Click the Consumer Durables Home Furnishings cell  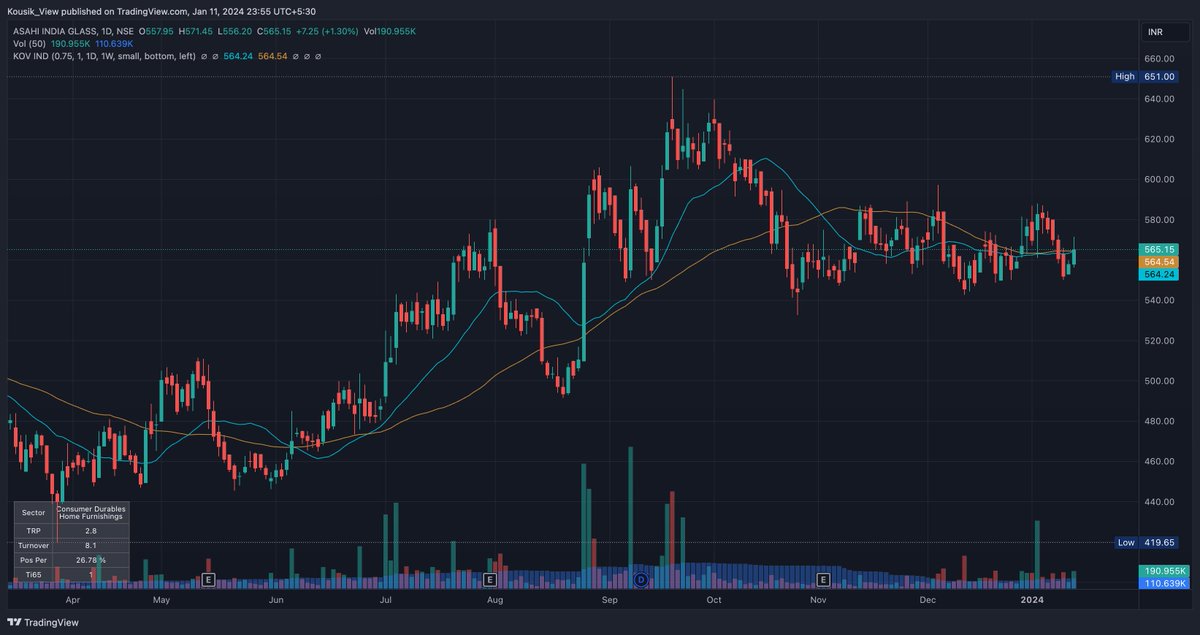click(91, 511)
